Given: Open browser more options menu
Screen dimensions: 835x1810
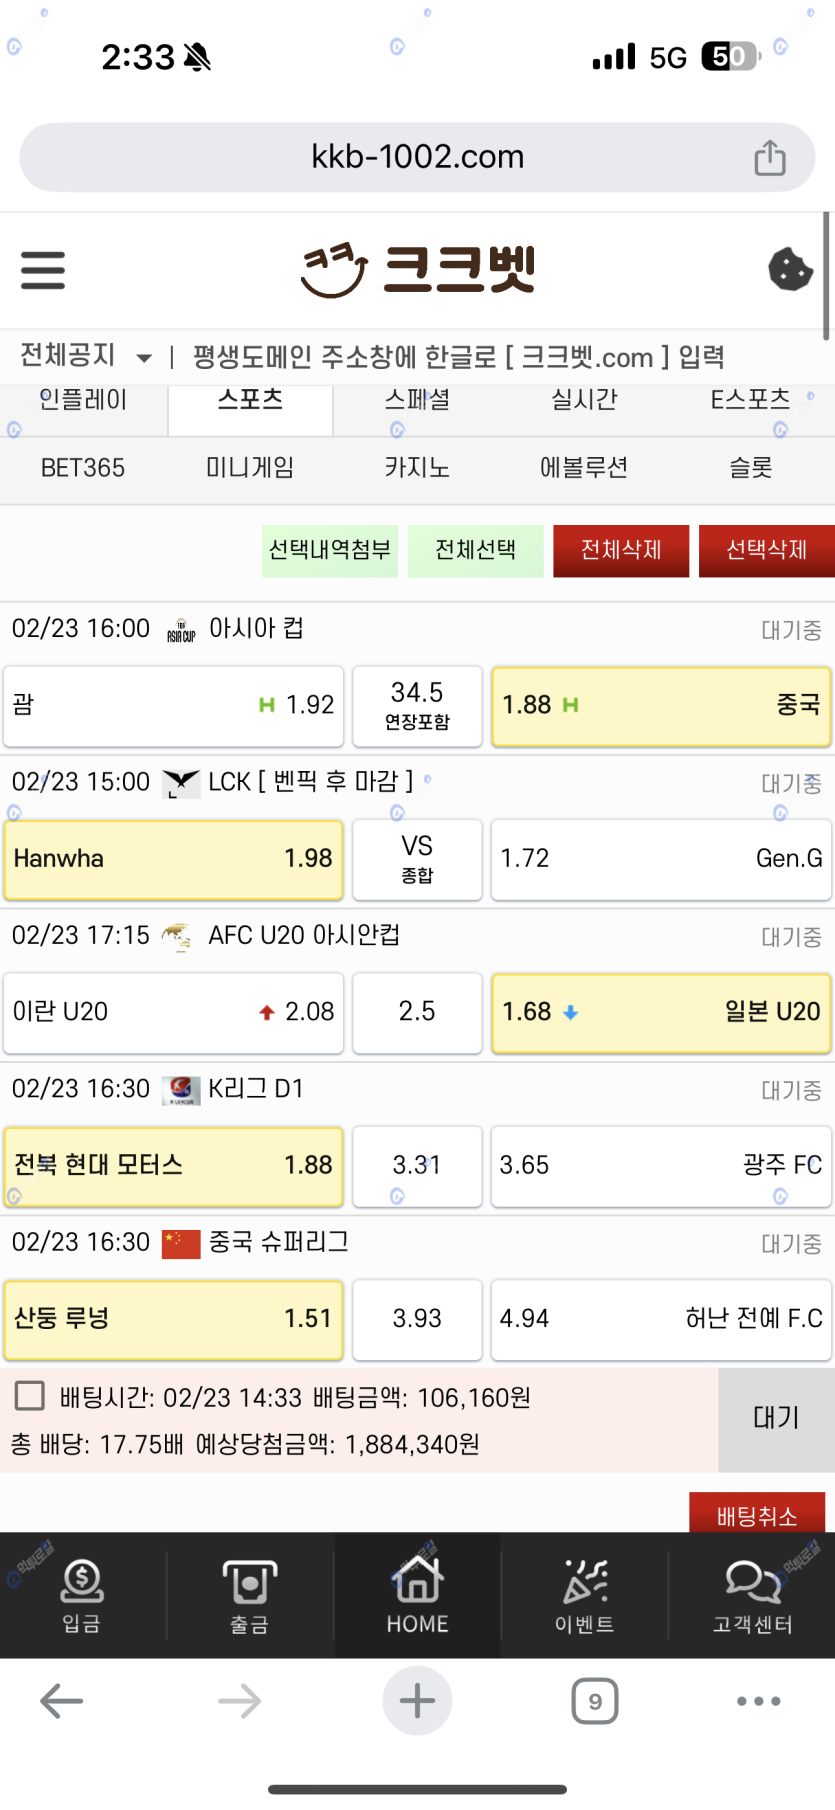Looking at the screenshot, I should (759, 1701).
